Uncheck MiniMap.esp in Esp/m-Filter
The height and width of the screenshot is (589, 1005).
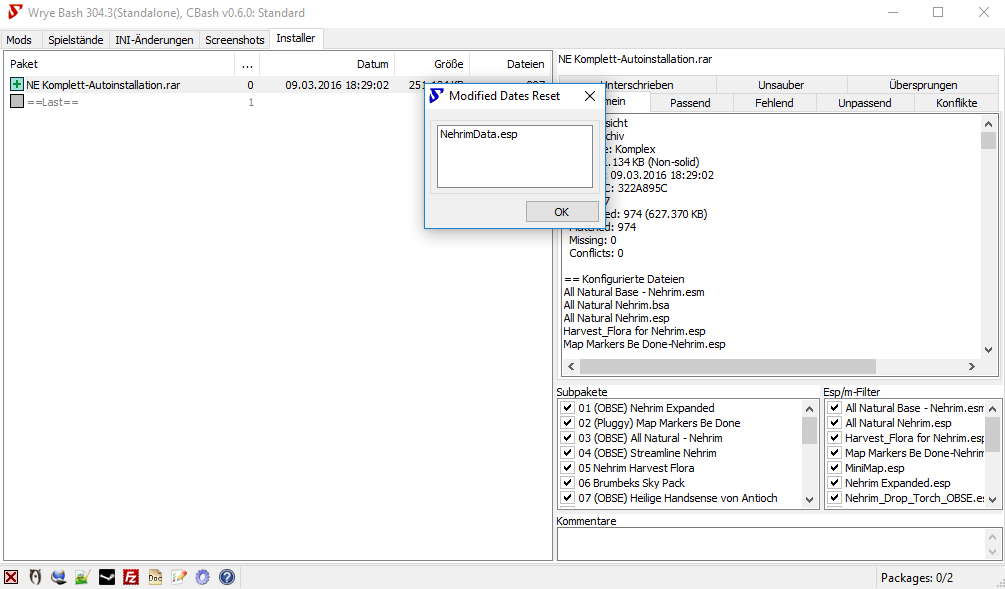835,468
